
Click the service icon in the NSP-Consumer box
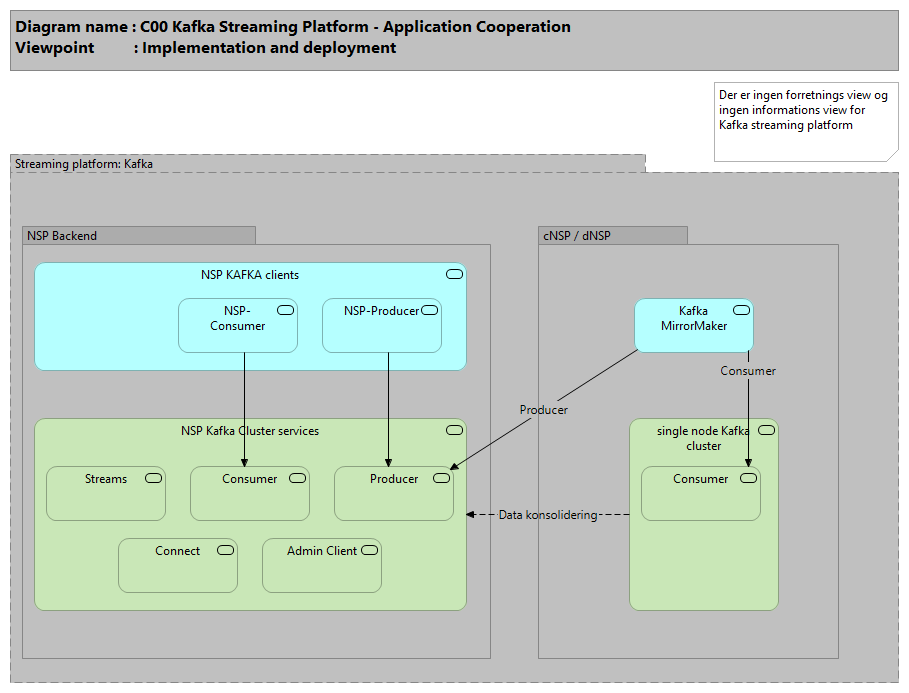click(x=285, y=311)
